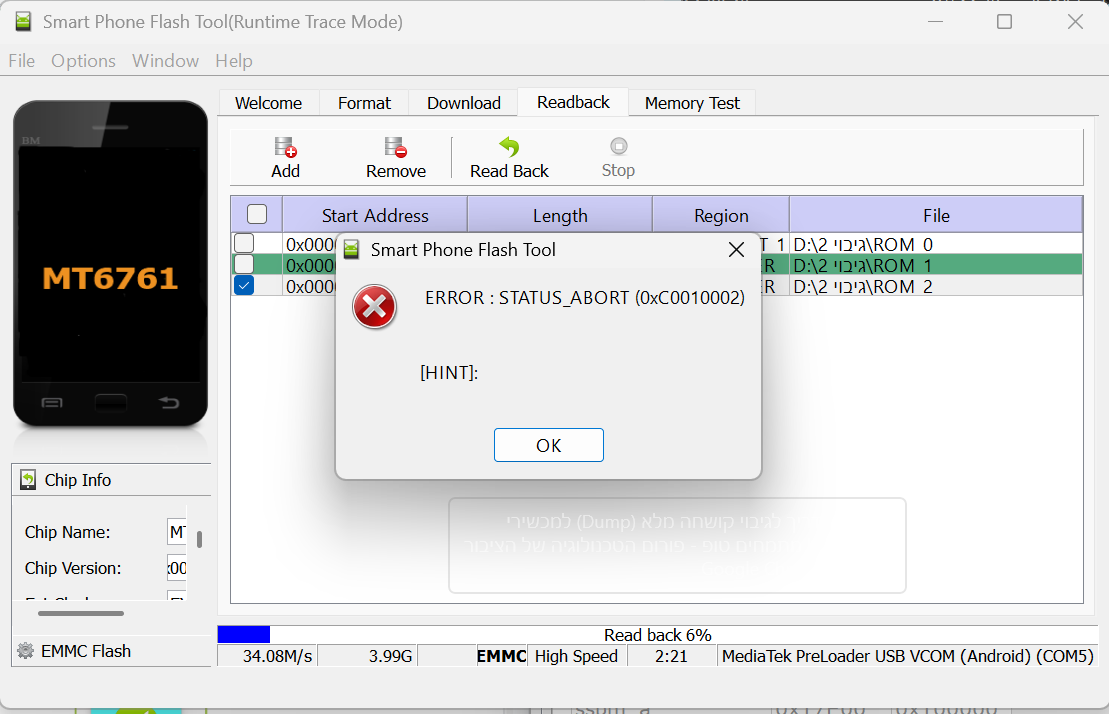Click the EMMC Flash gear icon
The image size is (1109, 714).
coord(26,651)
